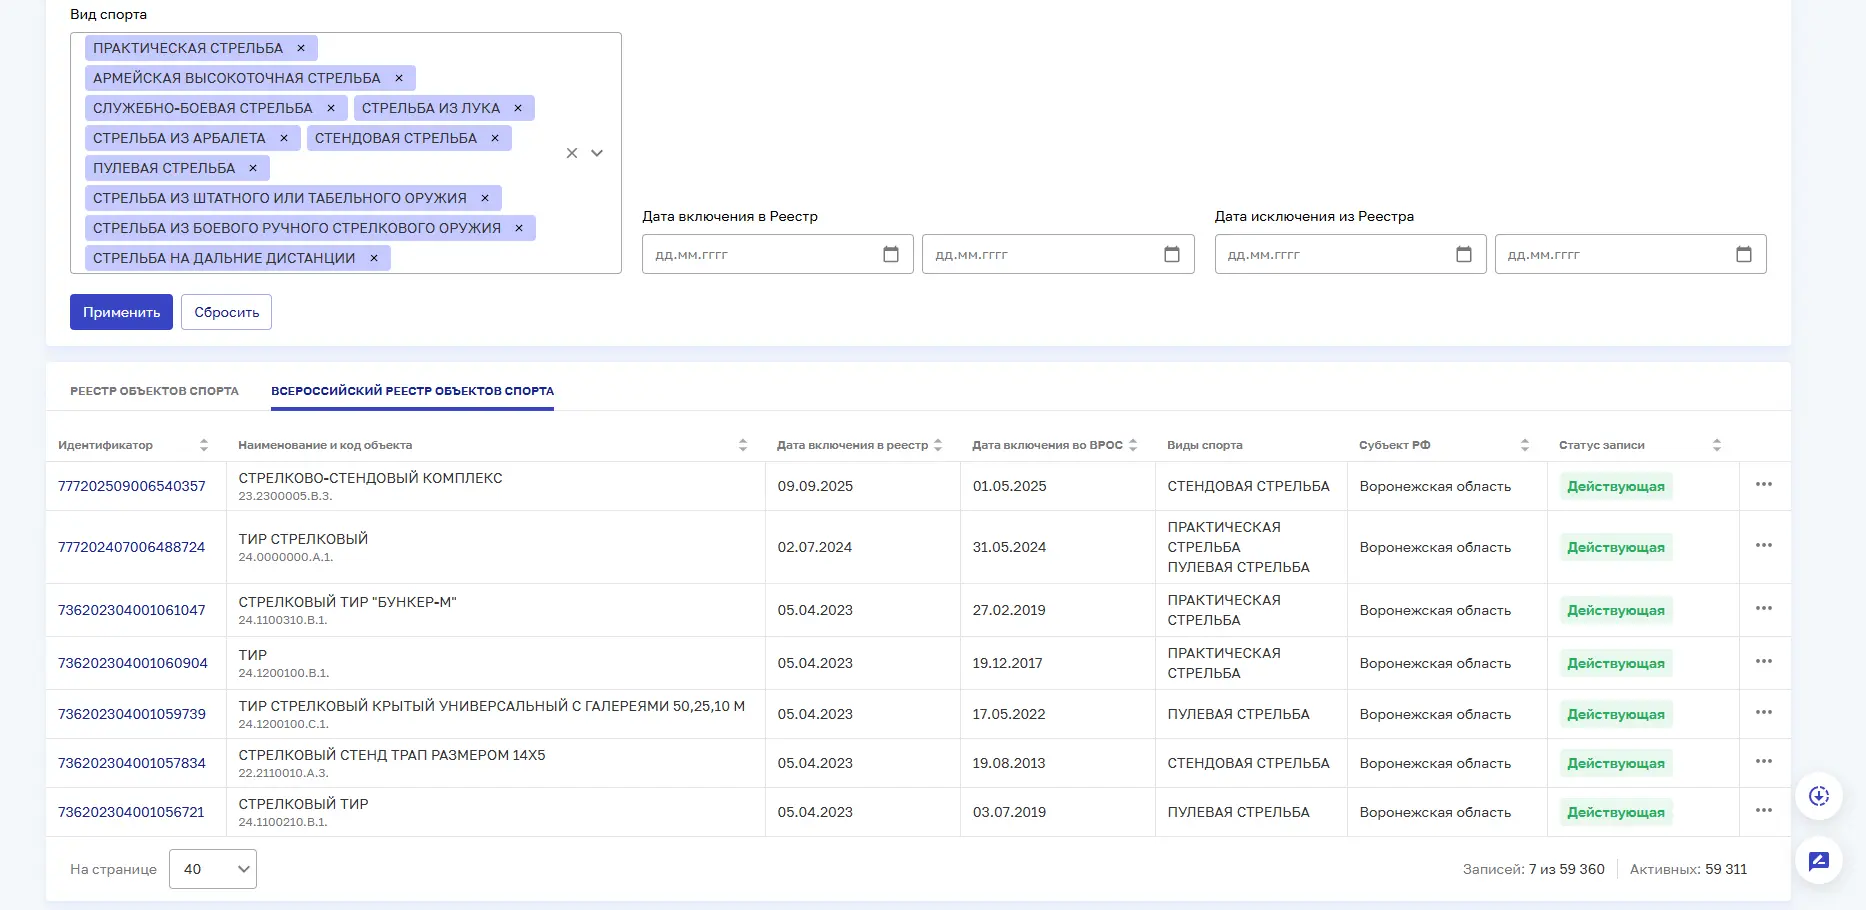Click the round accessibility widget icon
Viewport: 1866px width, 910px height.
1819,796
